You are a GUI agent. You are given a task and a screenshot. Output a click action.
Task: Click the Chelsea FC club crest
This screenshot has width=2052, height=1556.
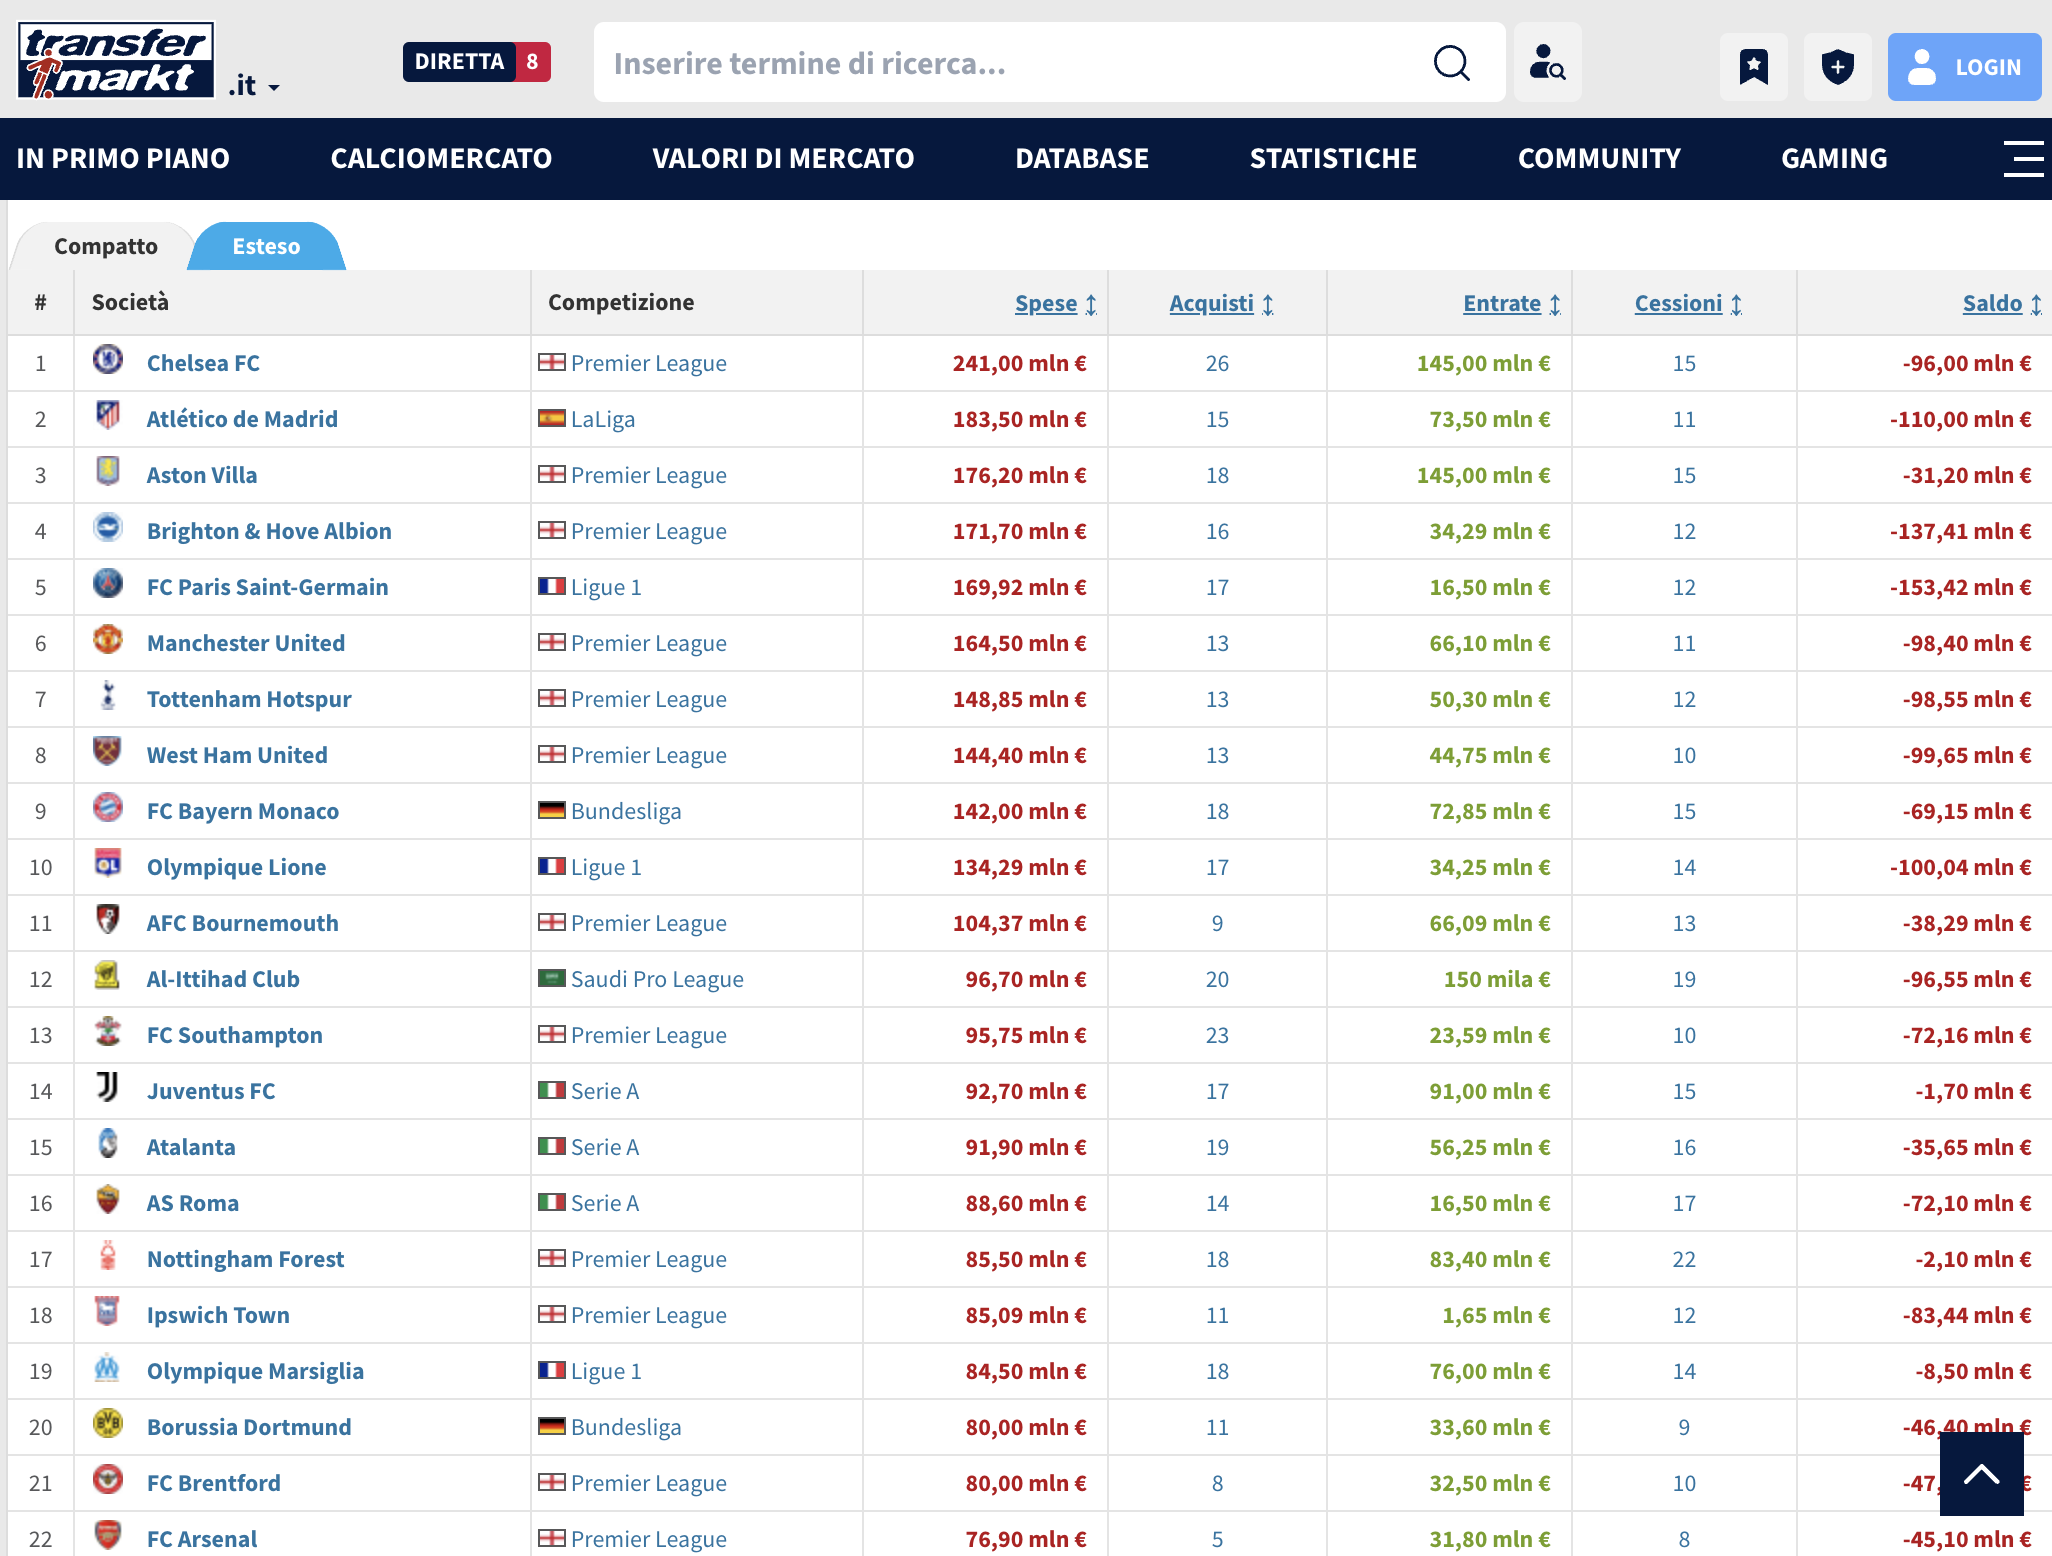[108, 360]
